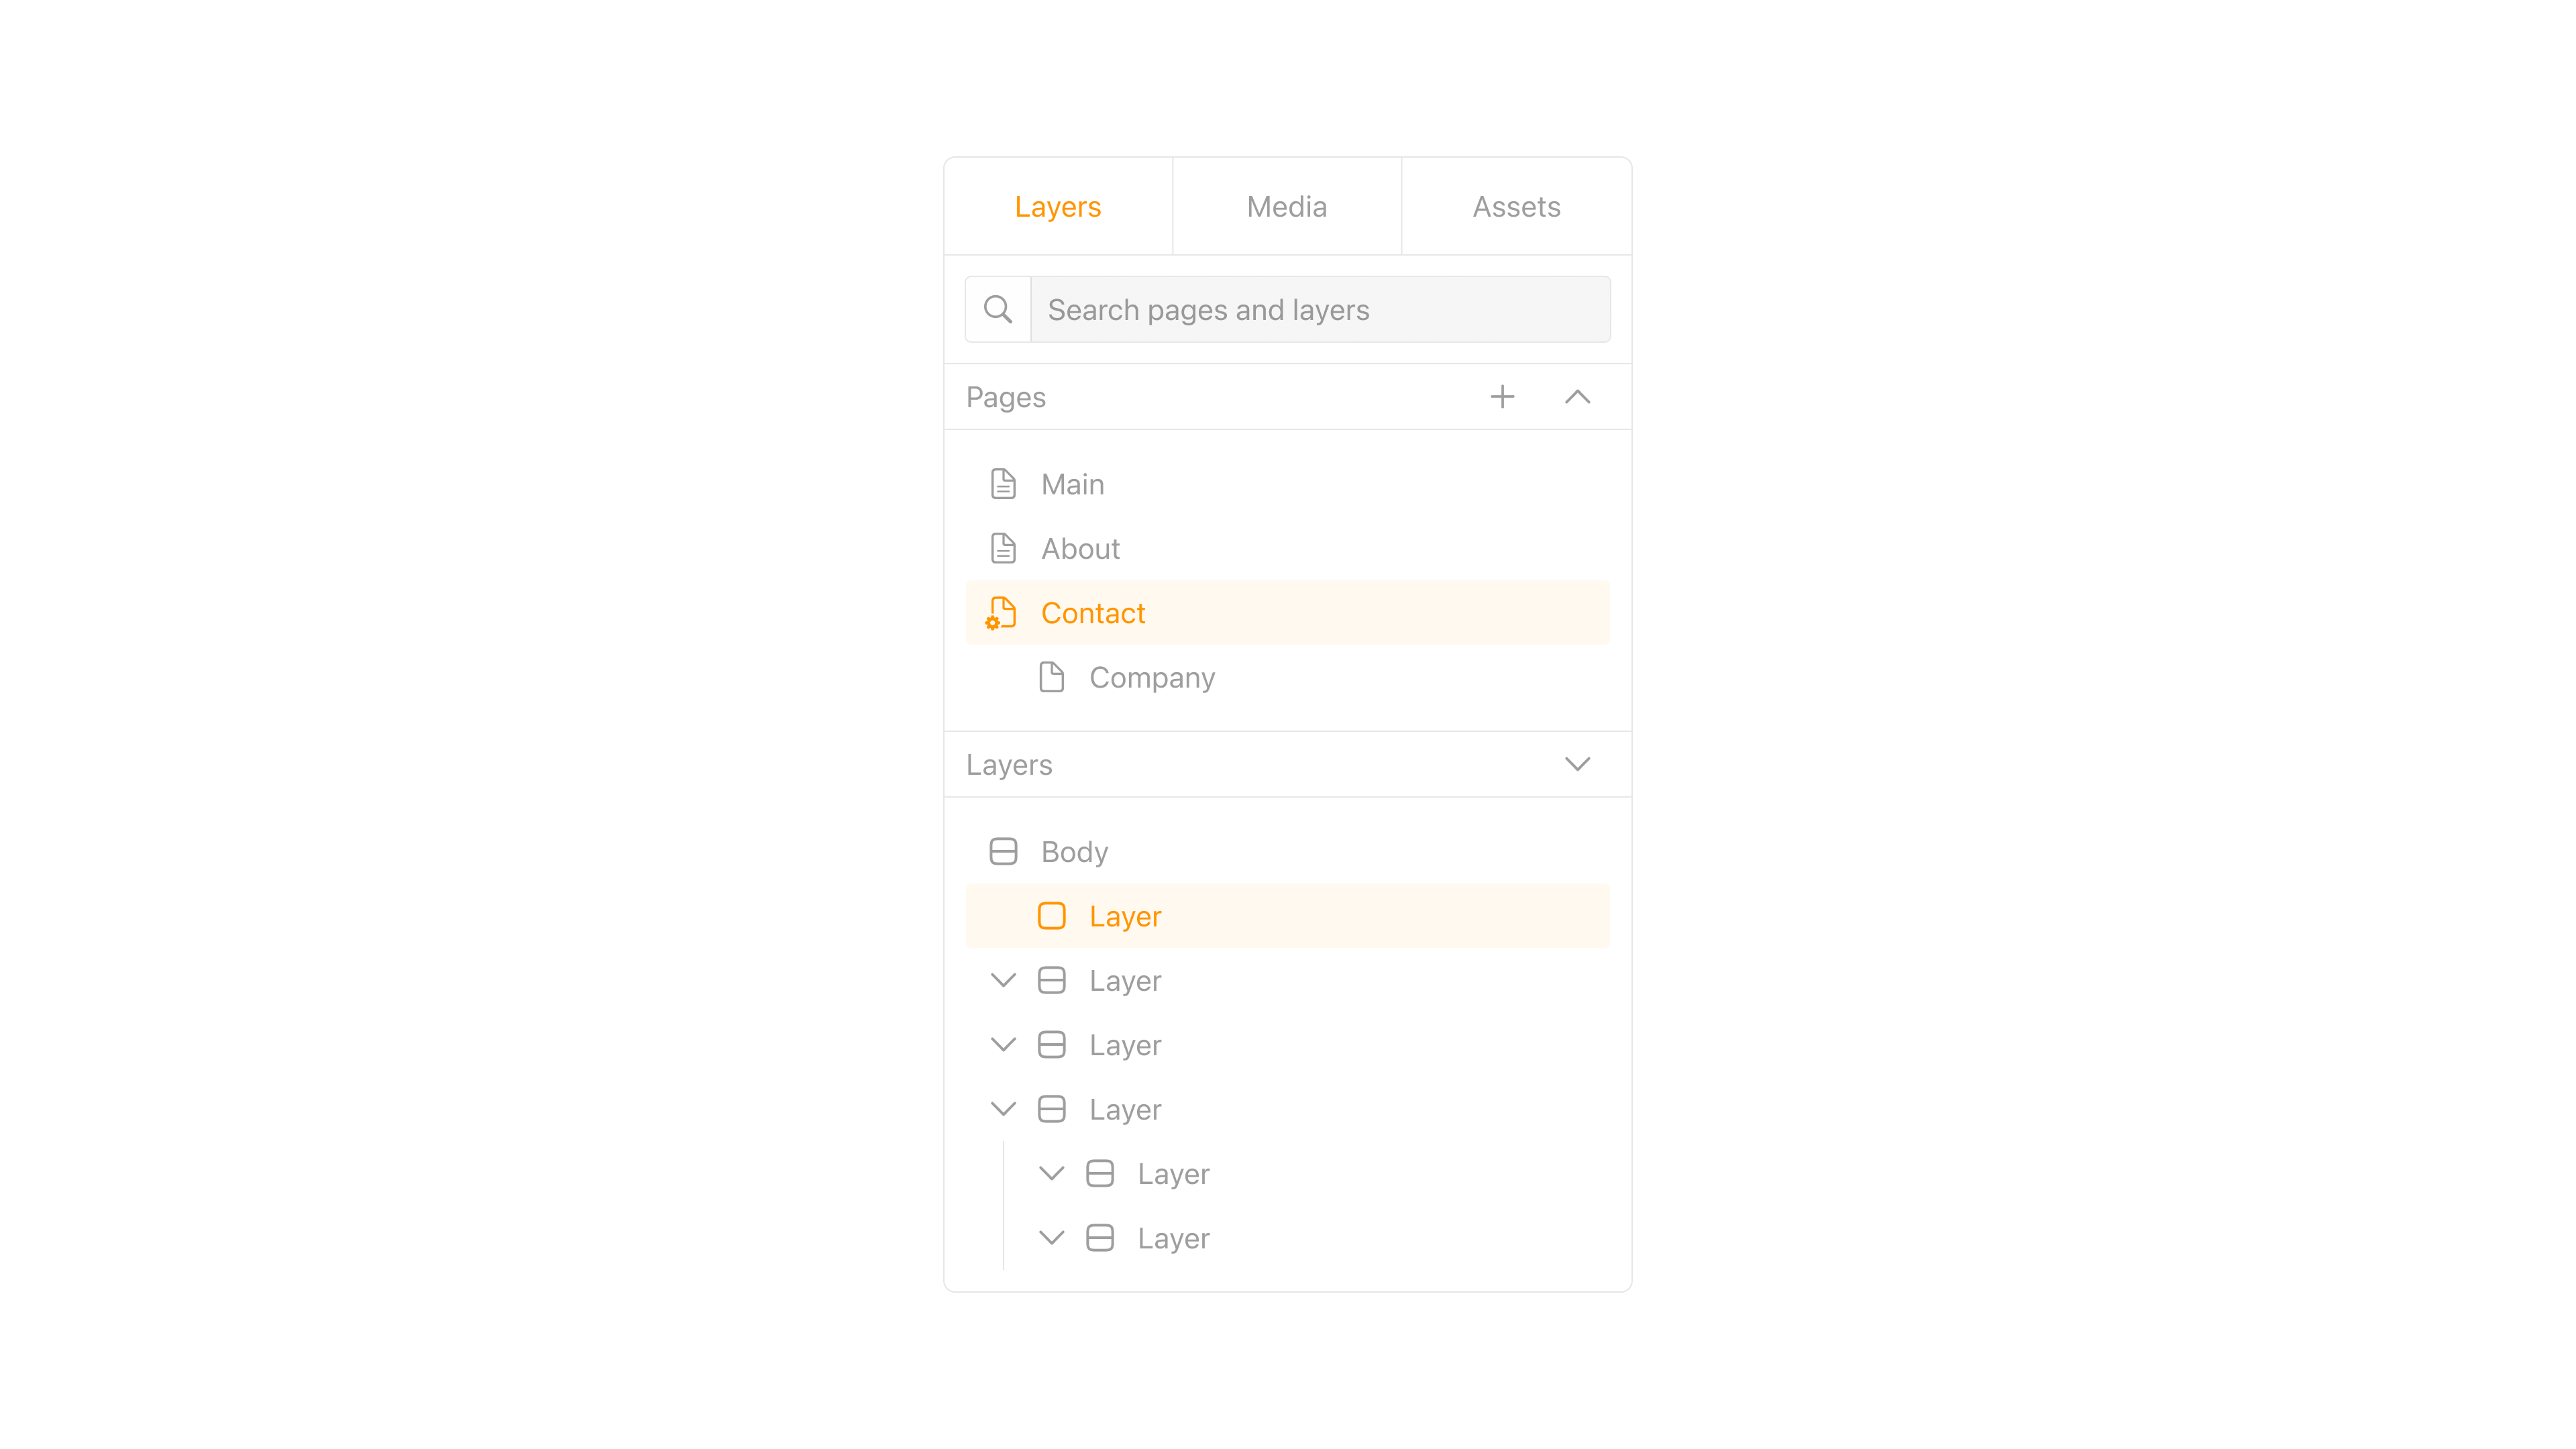Click the About page document icon
Viewport: 2576px width, 1449px height.
pos(1003,548)
